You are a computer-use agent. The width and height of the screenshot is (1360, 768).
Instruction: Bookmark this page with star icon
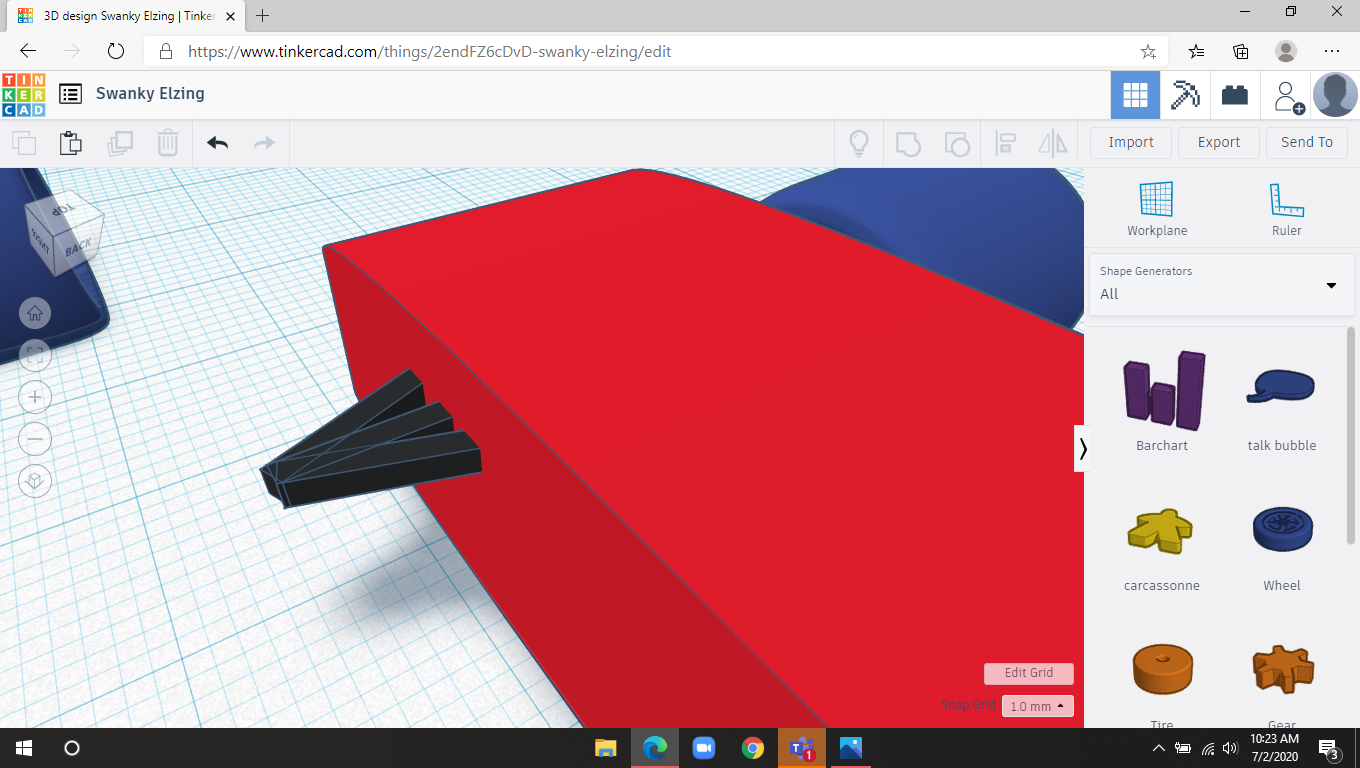(1148, 51)
